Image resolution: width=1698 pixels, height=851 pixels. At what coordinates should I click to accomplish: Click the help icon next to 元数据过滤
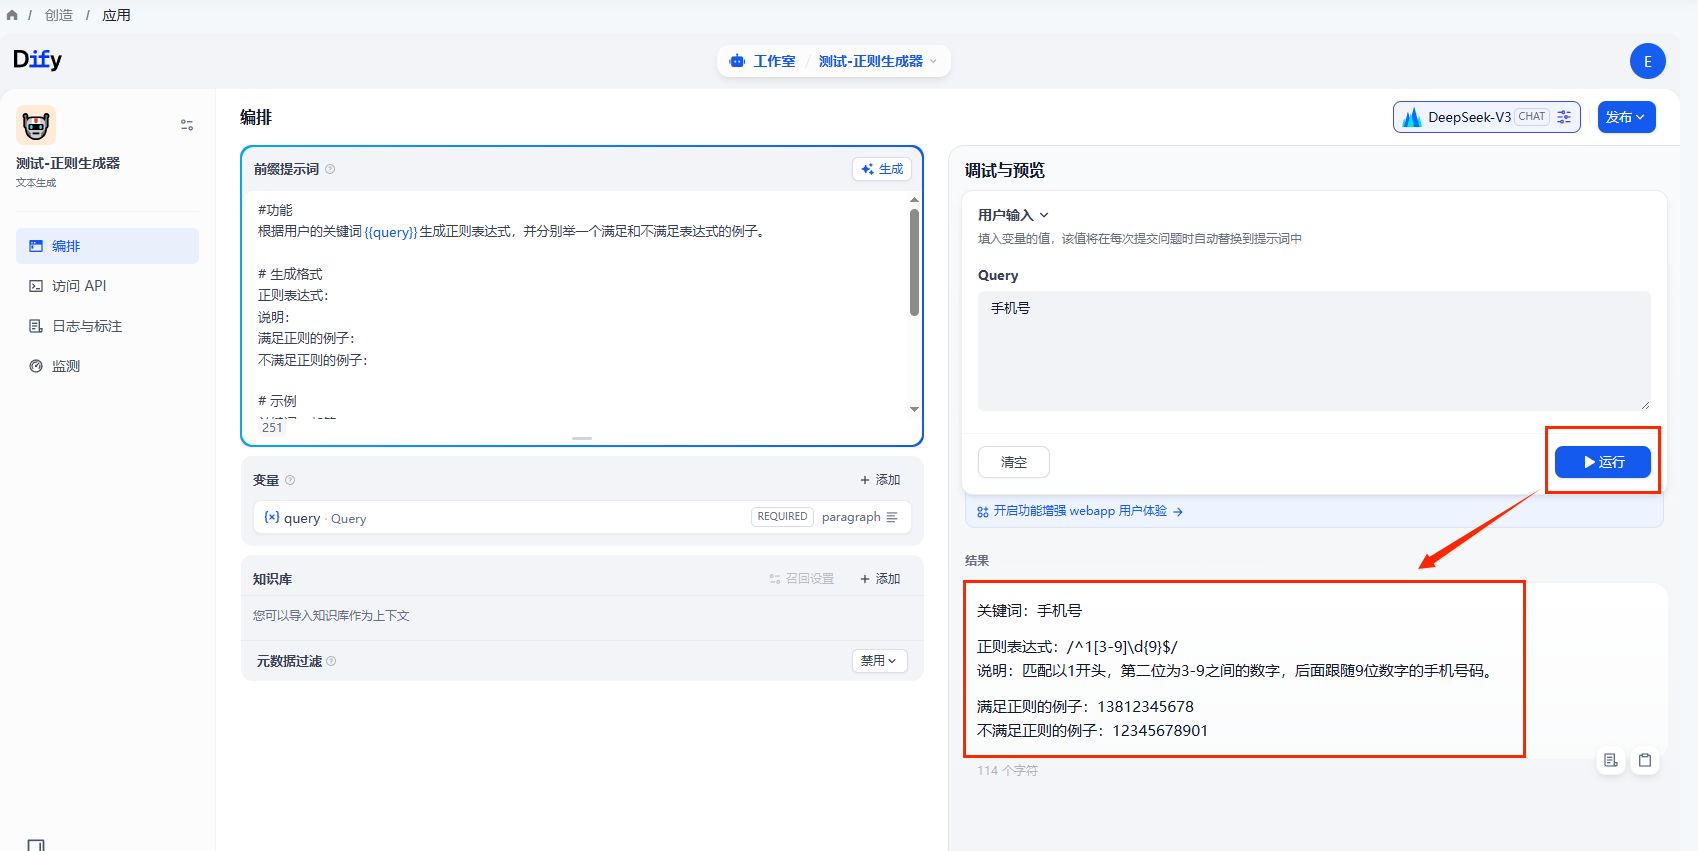click(x=331, y=661)
